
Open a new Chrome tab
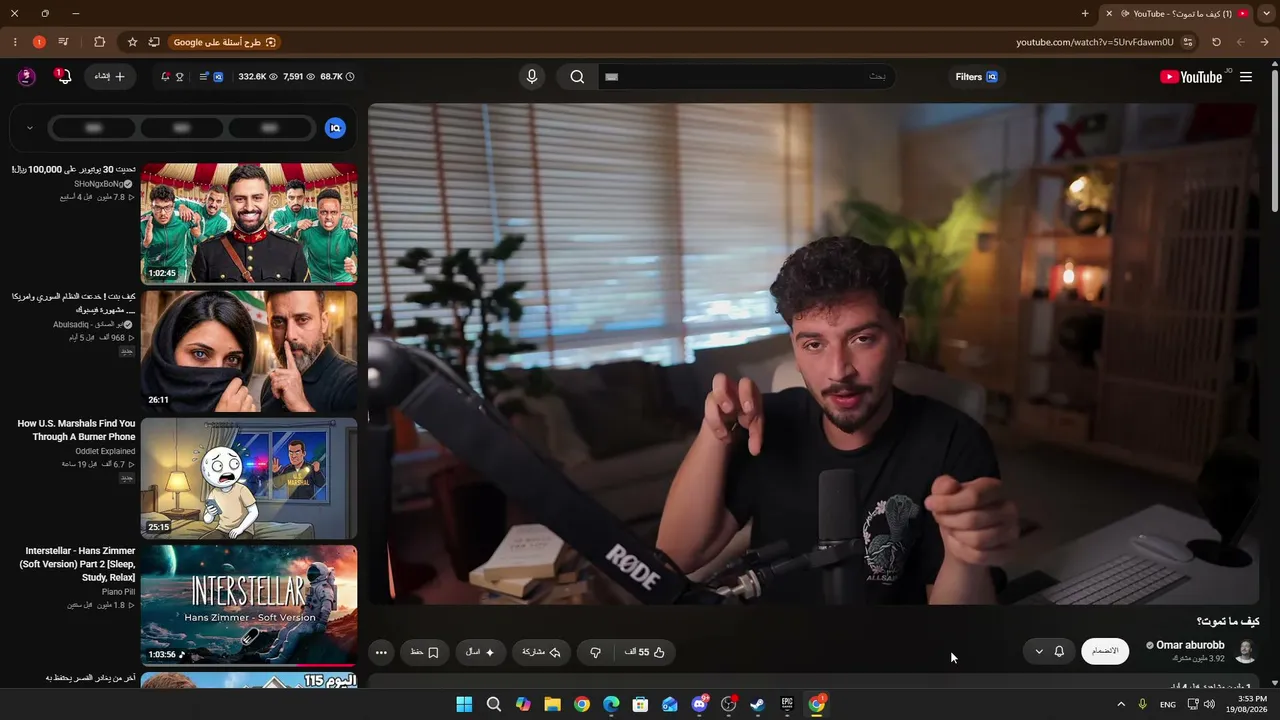pos(1085,13)
